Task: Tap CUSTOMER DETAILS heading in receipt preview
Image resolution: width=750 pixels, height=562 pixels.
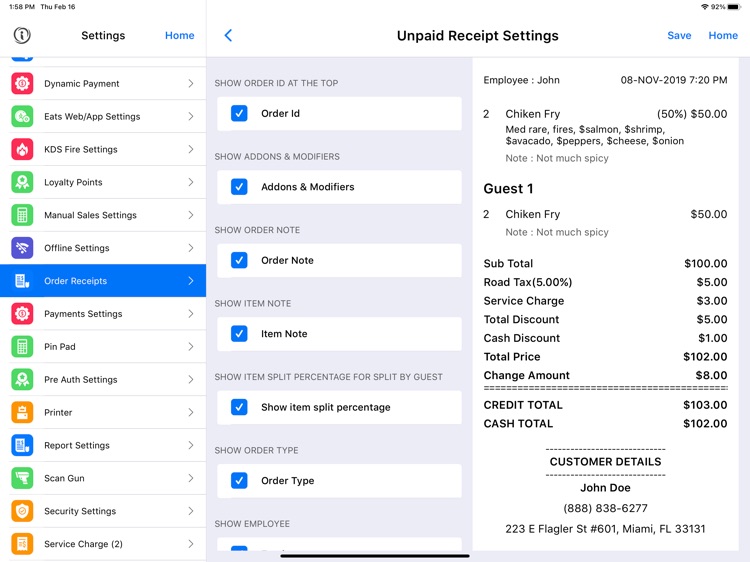Action: coord(605,462)
